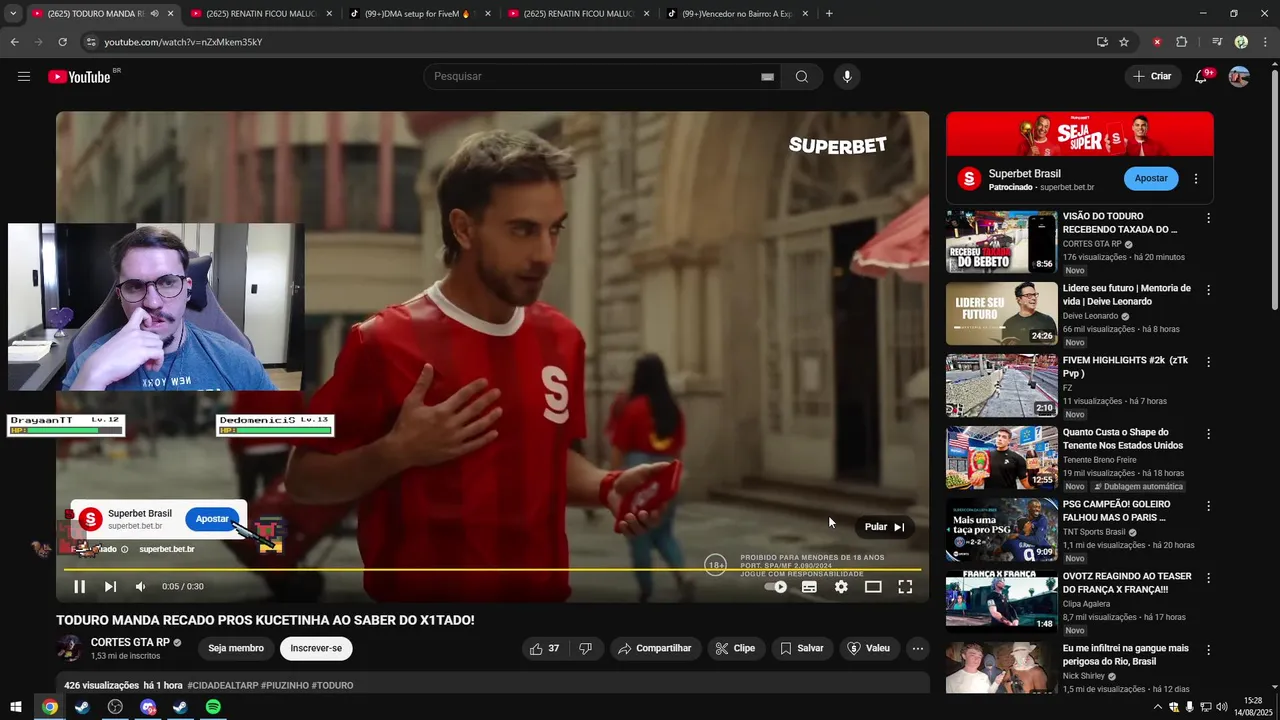Open PSG CAMPEÃO! GOLEIRO FALHOU title
The height and width of the screenshot is (720, 1280).
pos(1118,511)
